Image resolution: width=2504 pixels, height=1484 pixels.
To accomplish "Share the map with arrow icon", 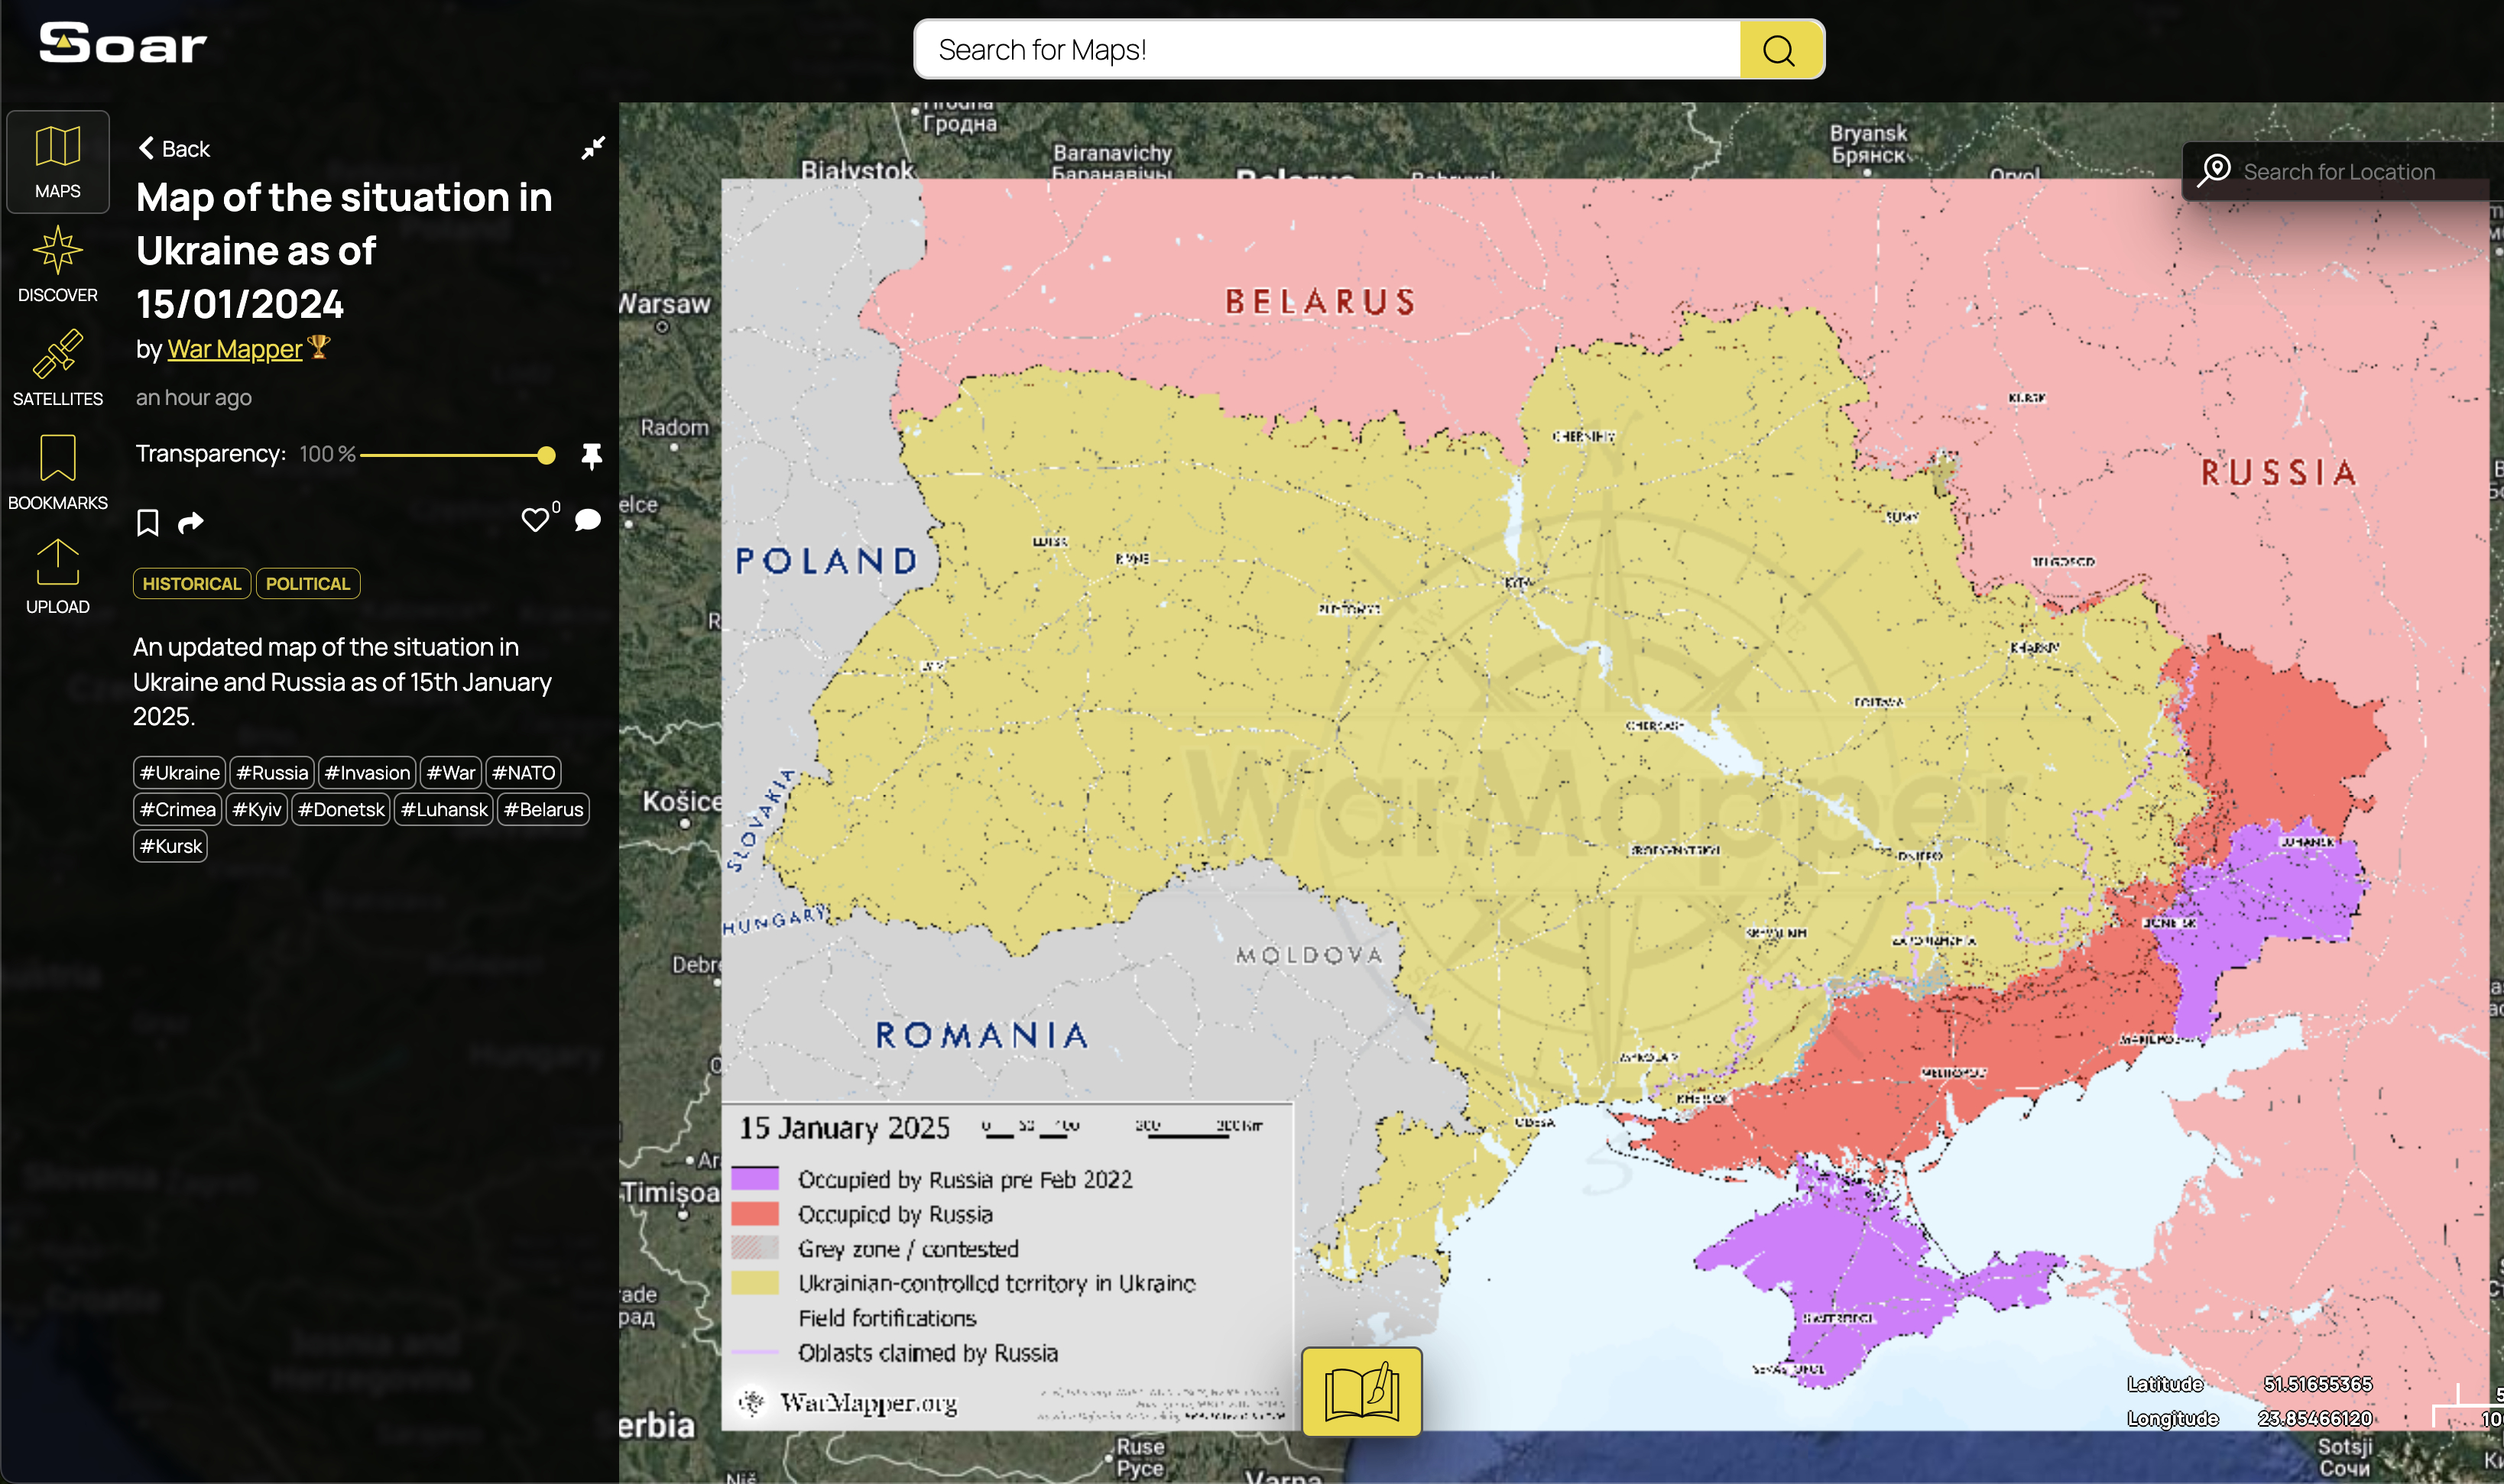I will (x=190, y=523).
